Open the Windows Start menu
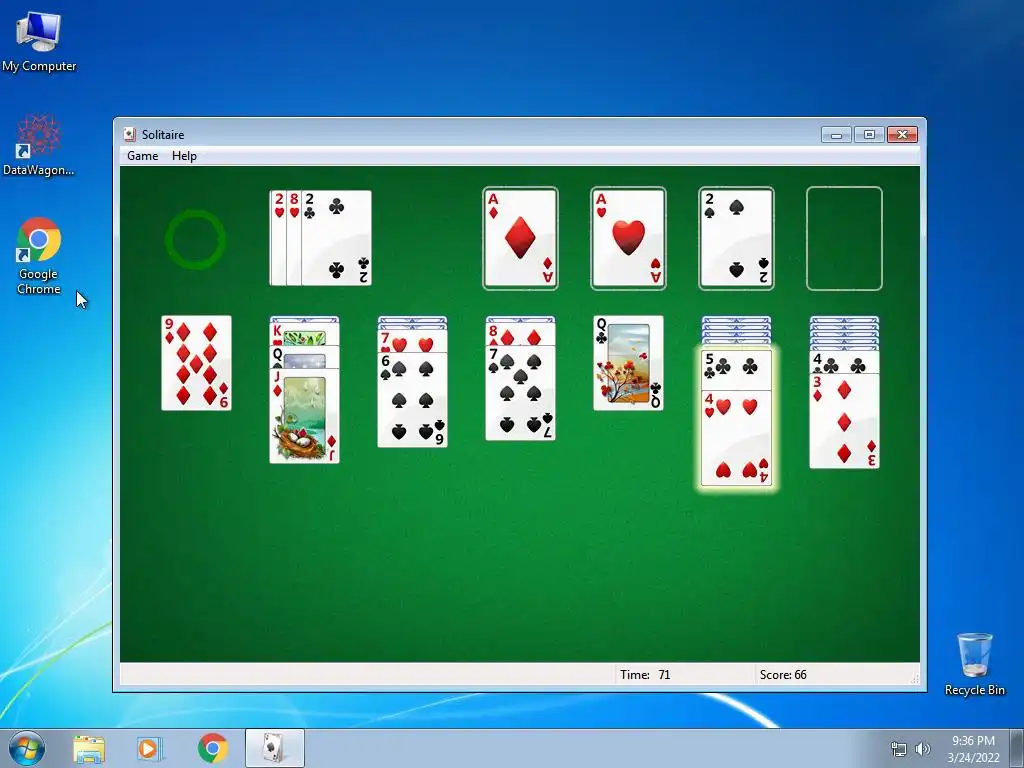The width and height of the screenshot is (1024, 768). (x=27, y=748)
